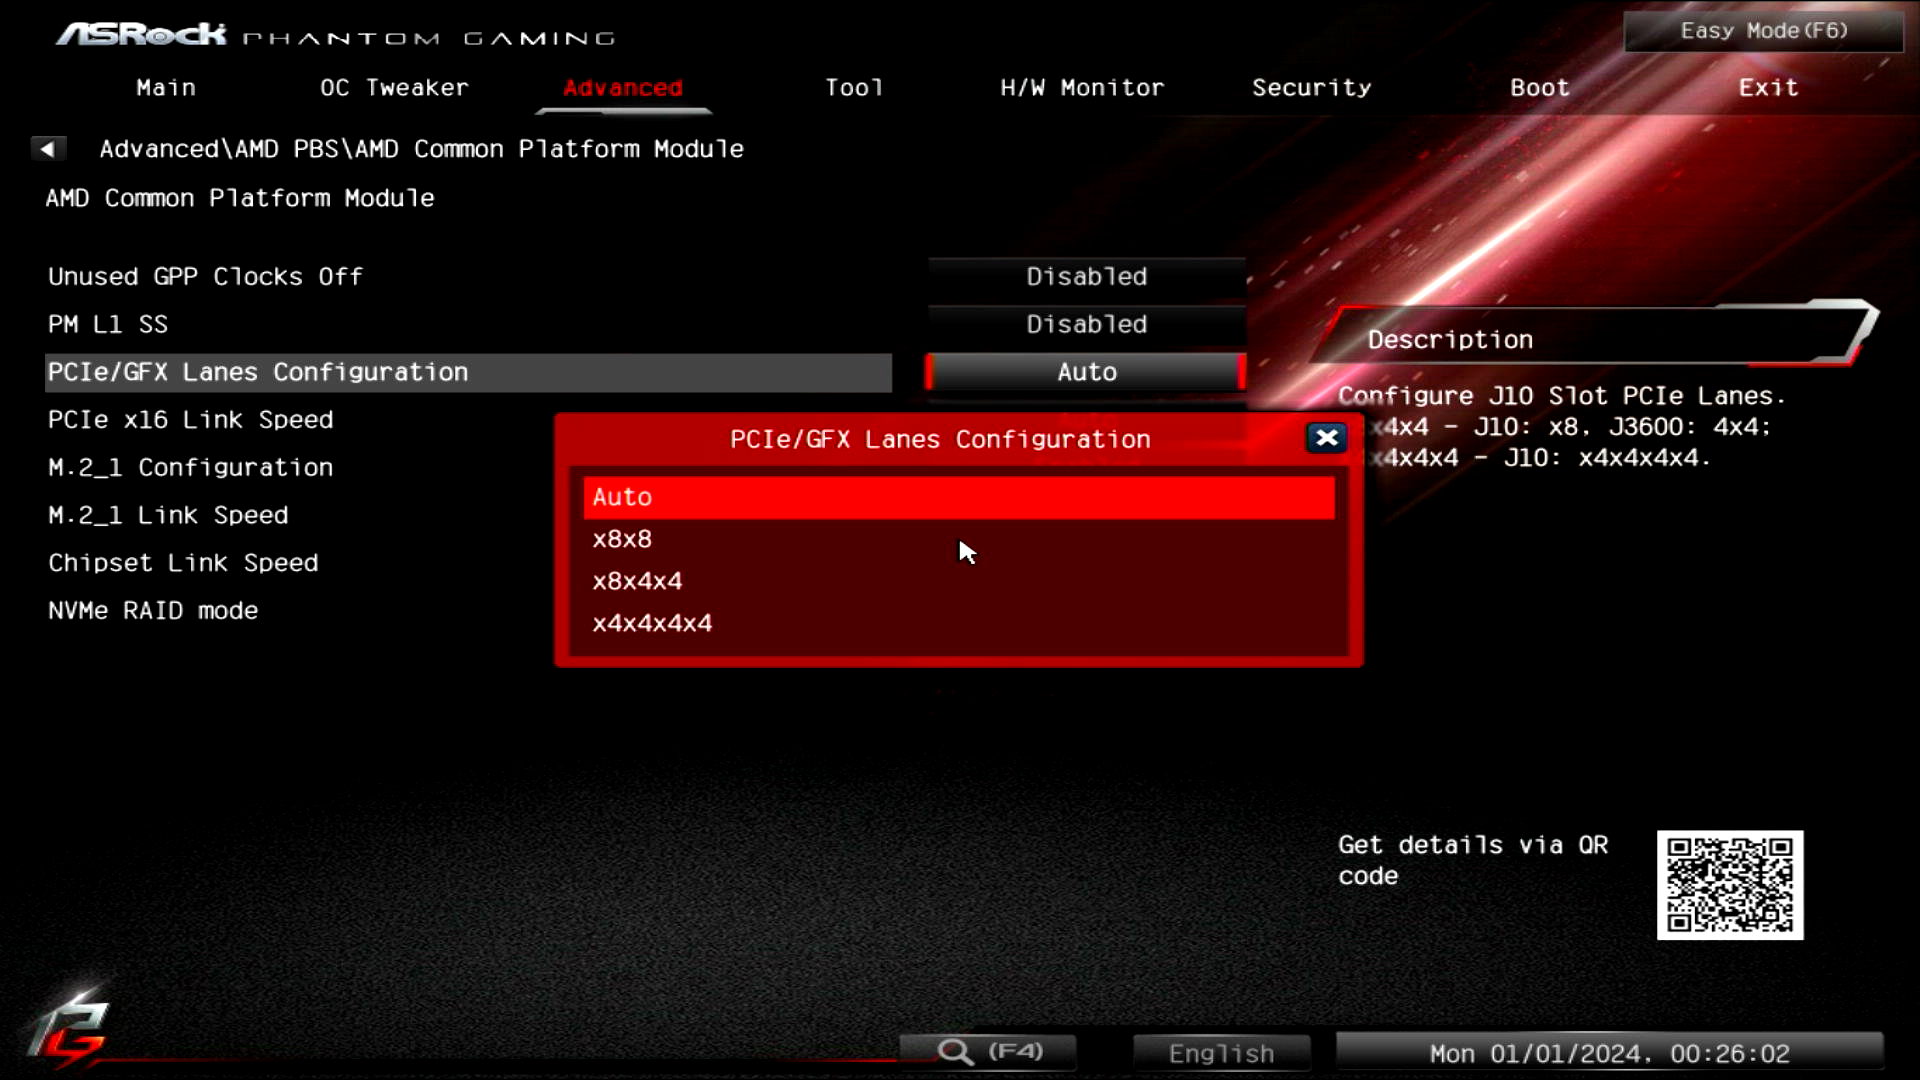
Task: Click PCIe/GFX Lanes Configuration Auto value box
Action: 1086,372
